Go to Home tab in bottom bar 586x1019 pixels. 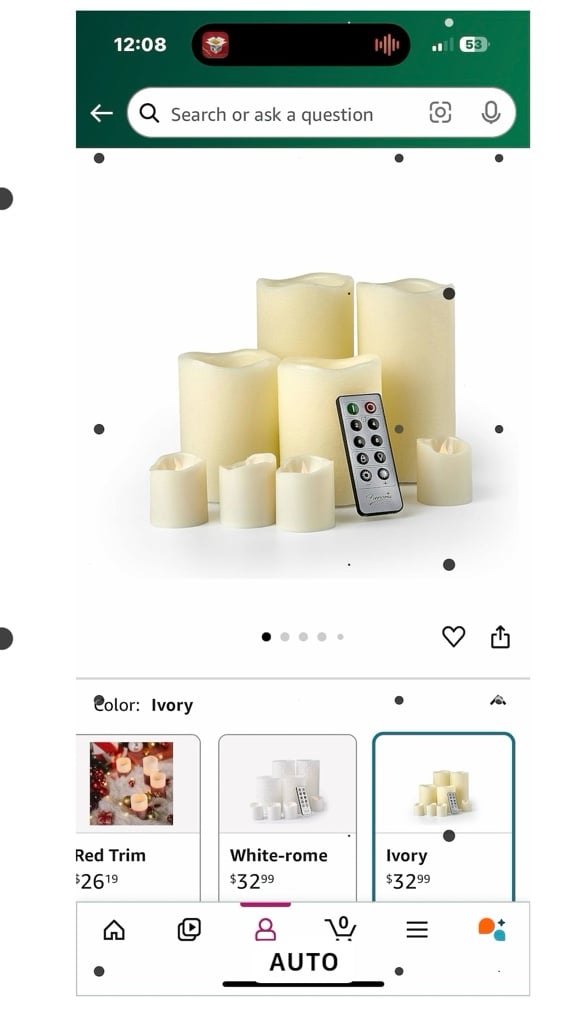click(x=114, y=930)
